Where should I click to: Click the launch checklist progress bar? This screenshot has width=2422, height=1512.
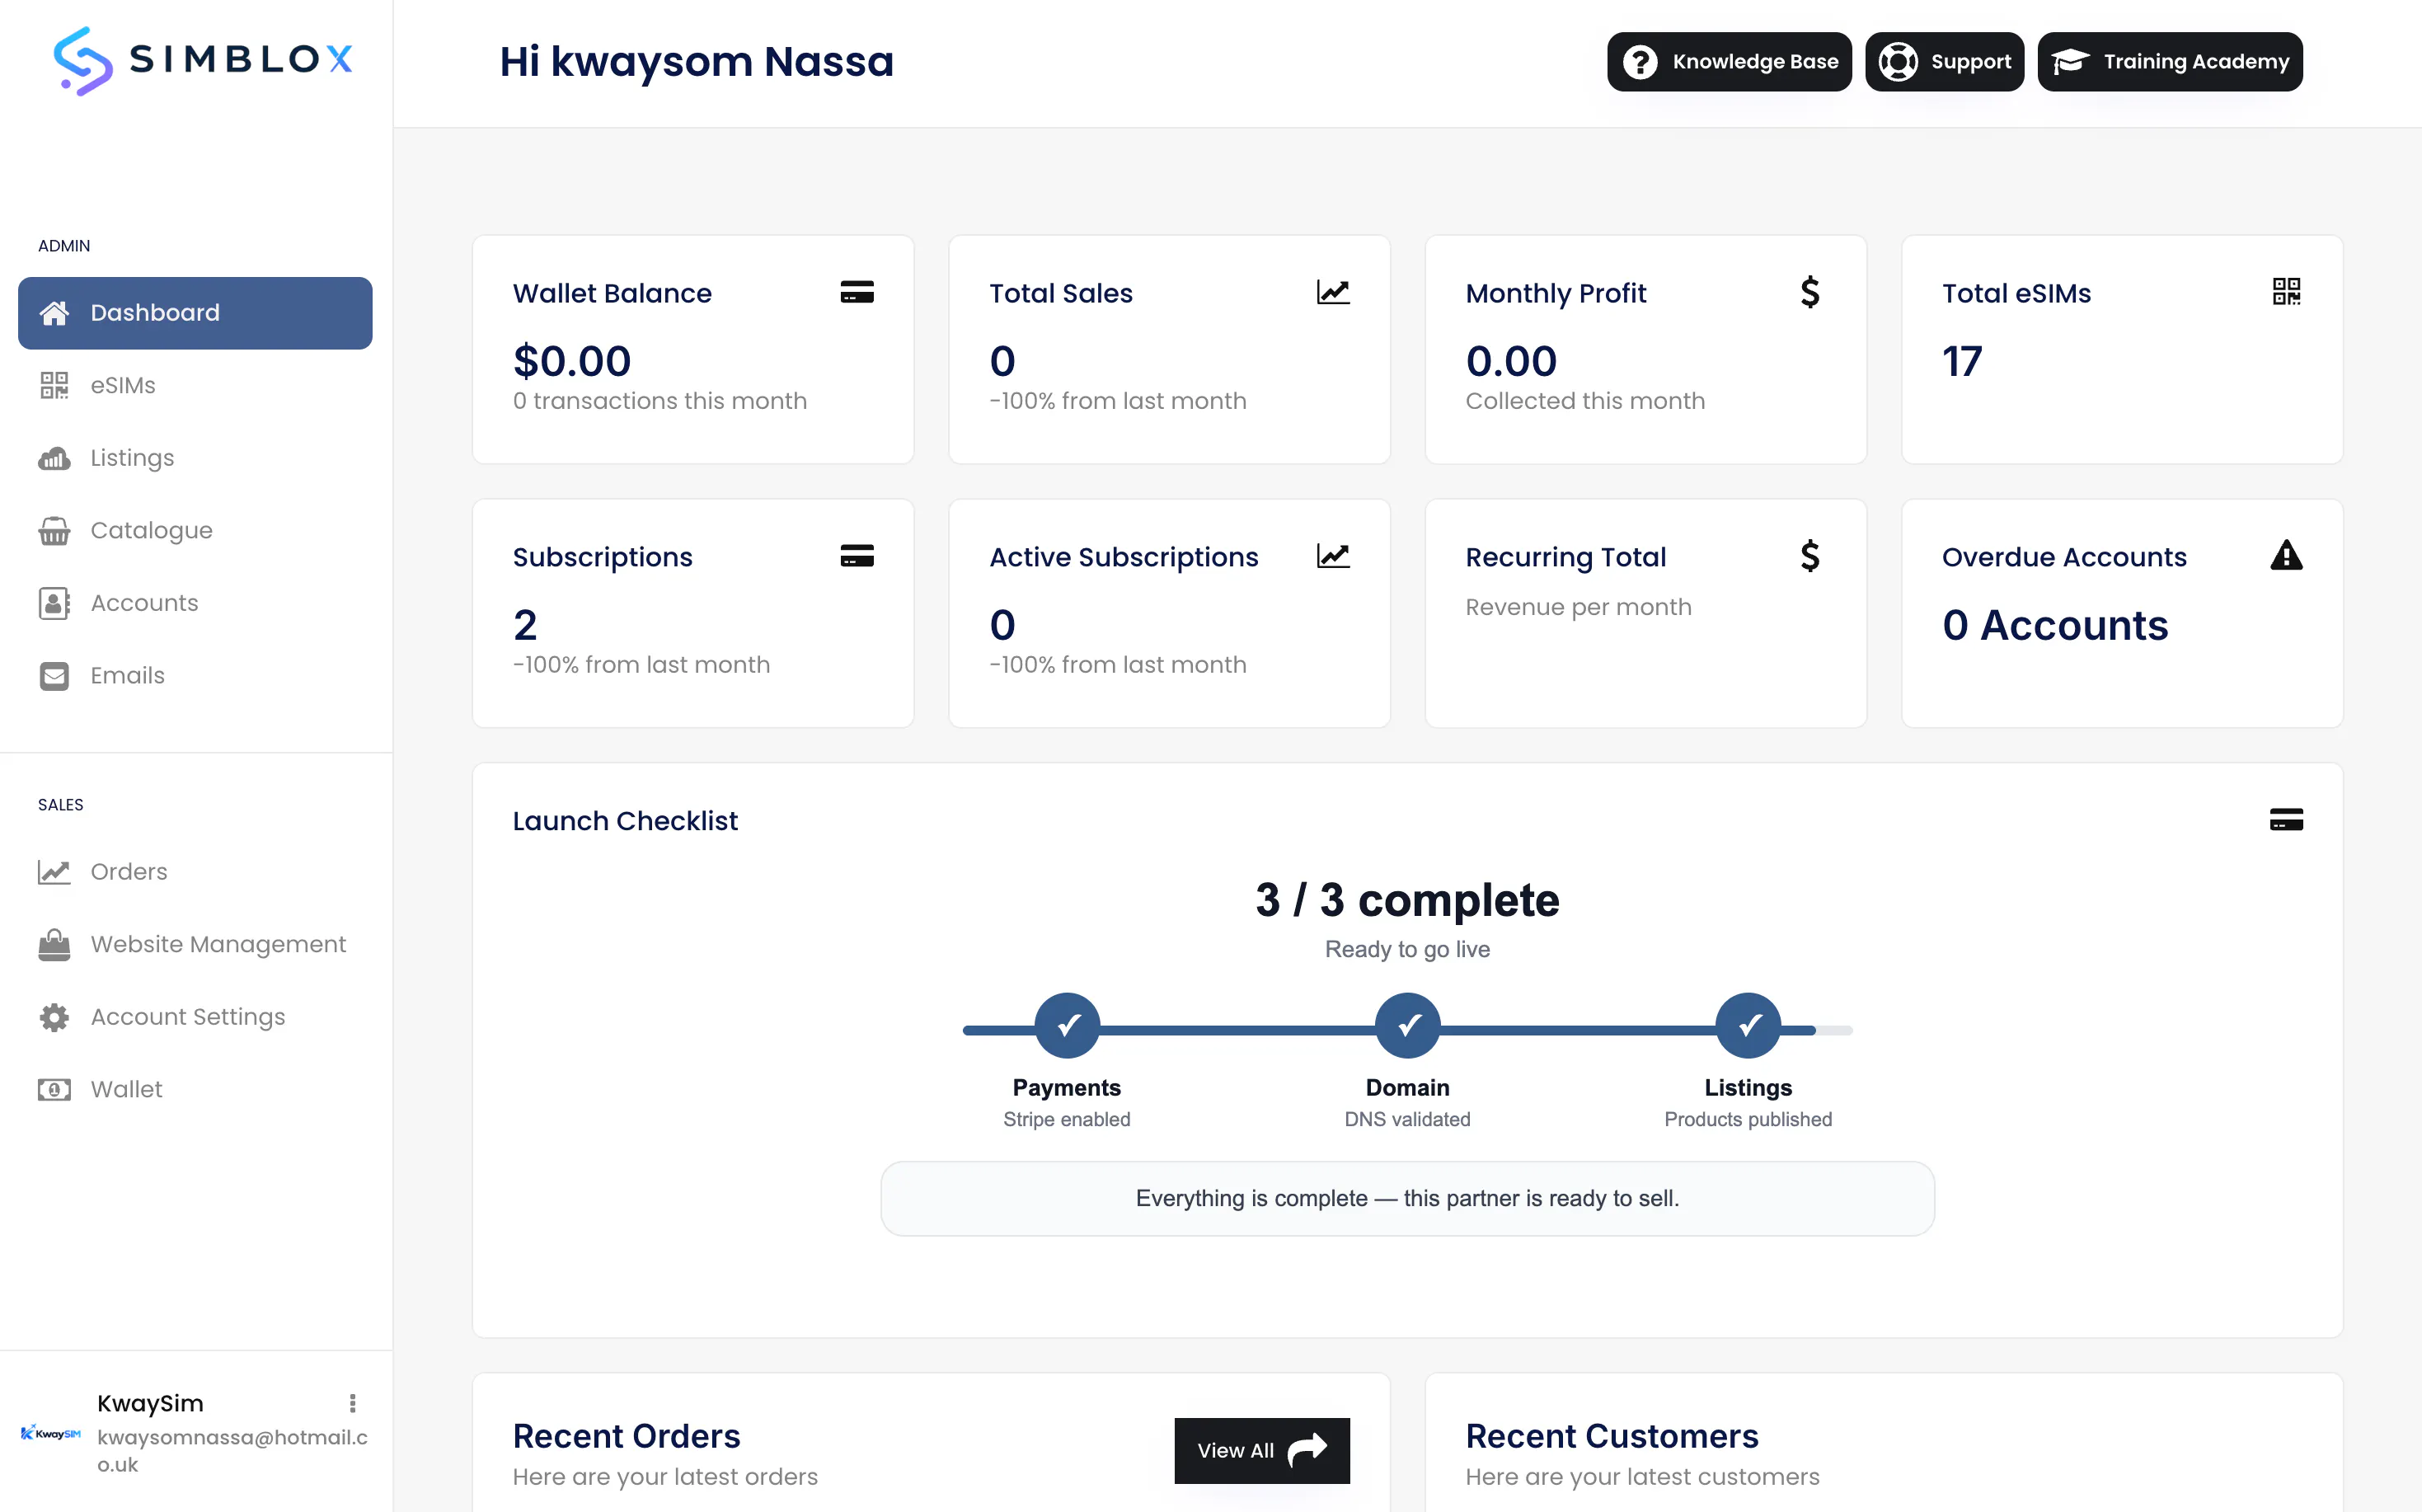(1408, 1030)
